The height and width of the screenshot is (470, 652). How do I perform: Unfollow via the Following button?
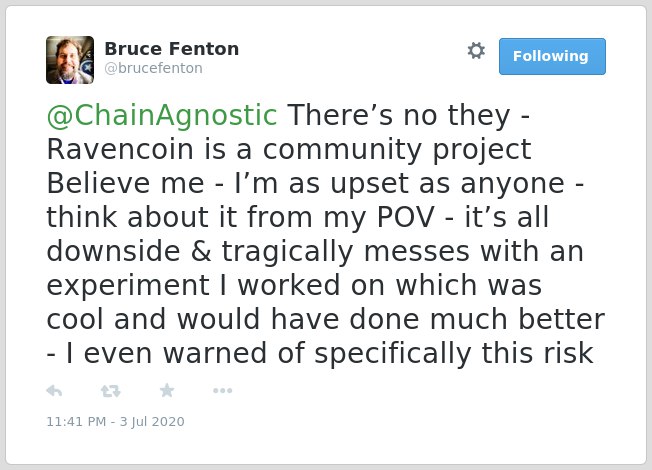[x=552, y=57]
